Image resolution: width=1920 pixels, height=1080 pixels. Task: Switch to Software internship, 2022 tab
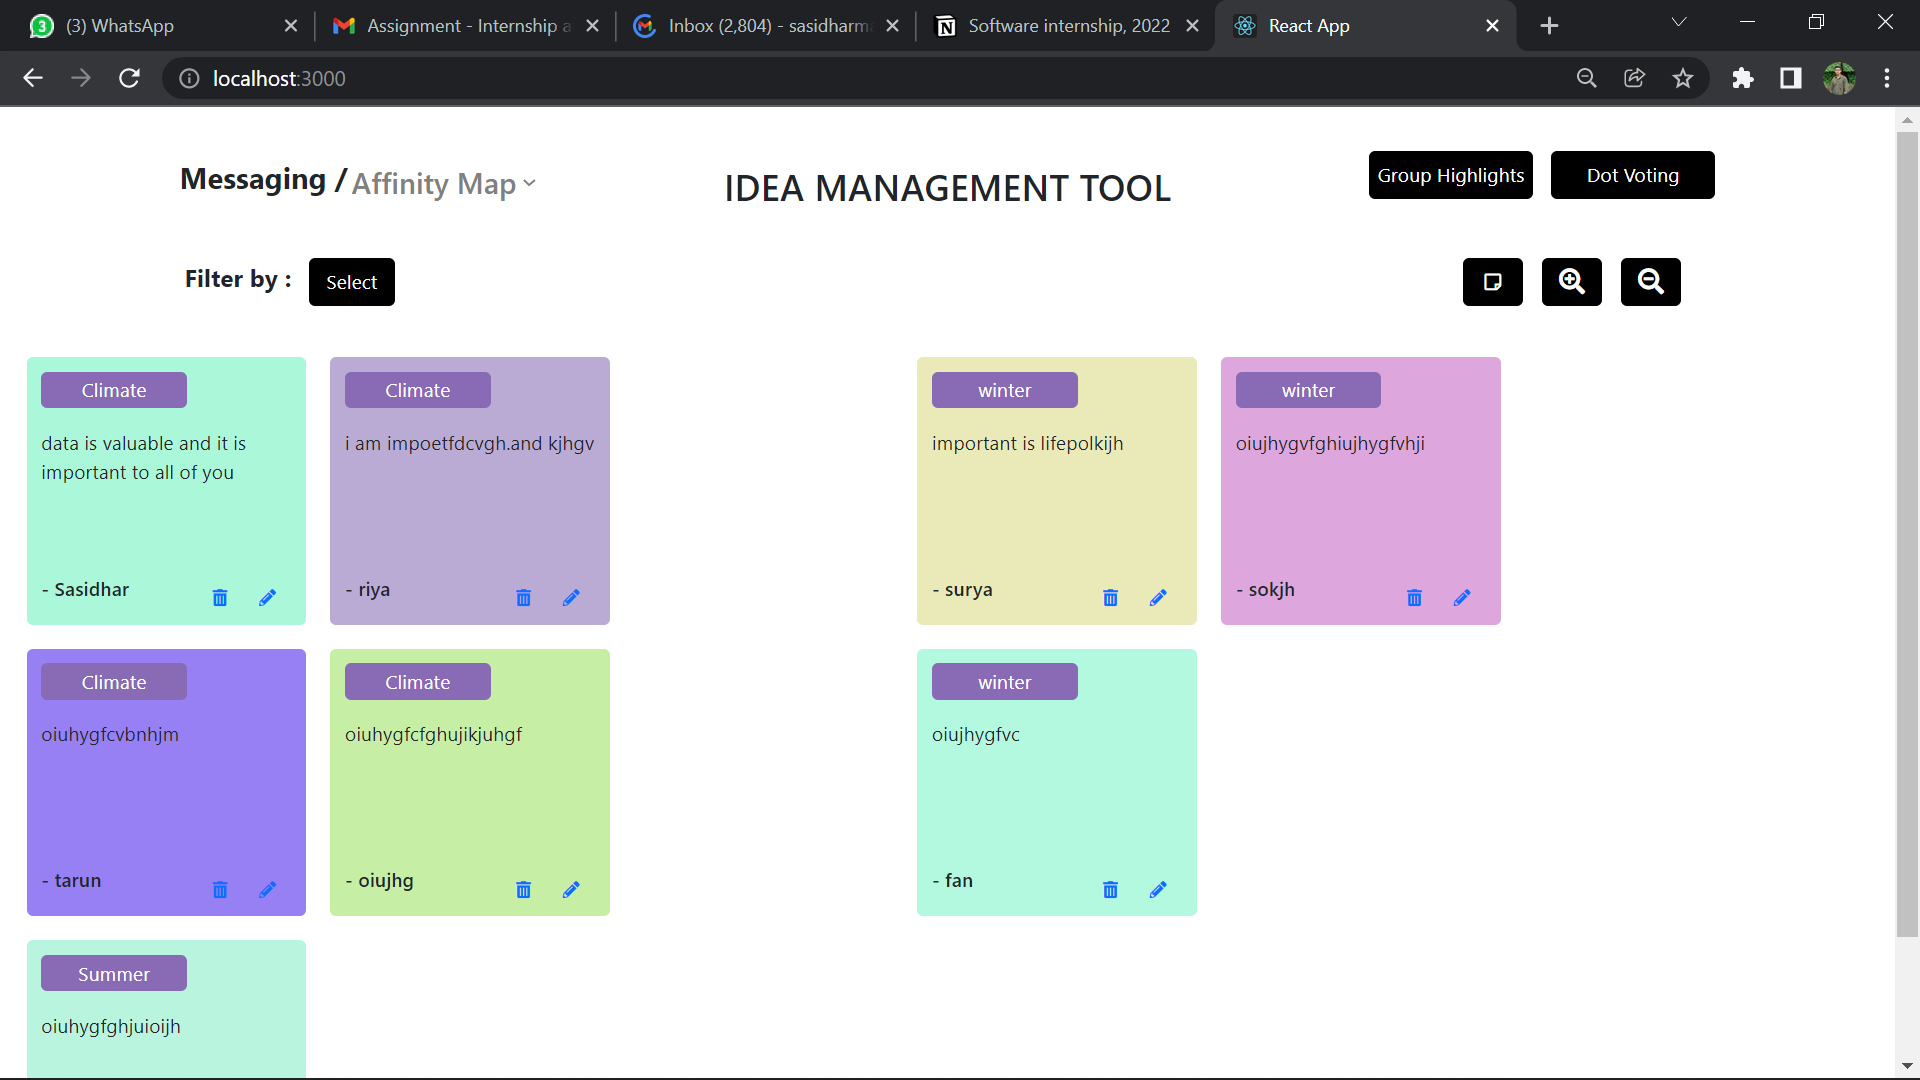click(1066, 26)
